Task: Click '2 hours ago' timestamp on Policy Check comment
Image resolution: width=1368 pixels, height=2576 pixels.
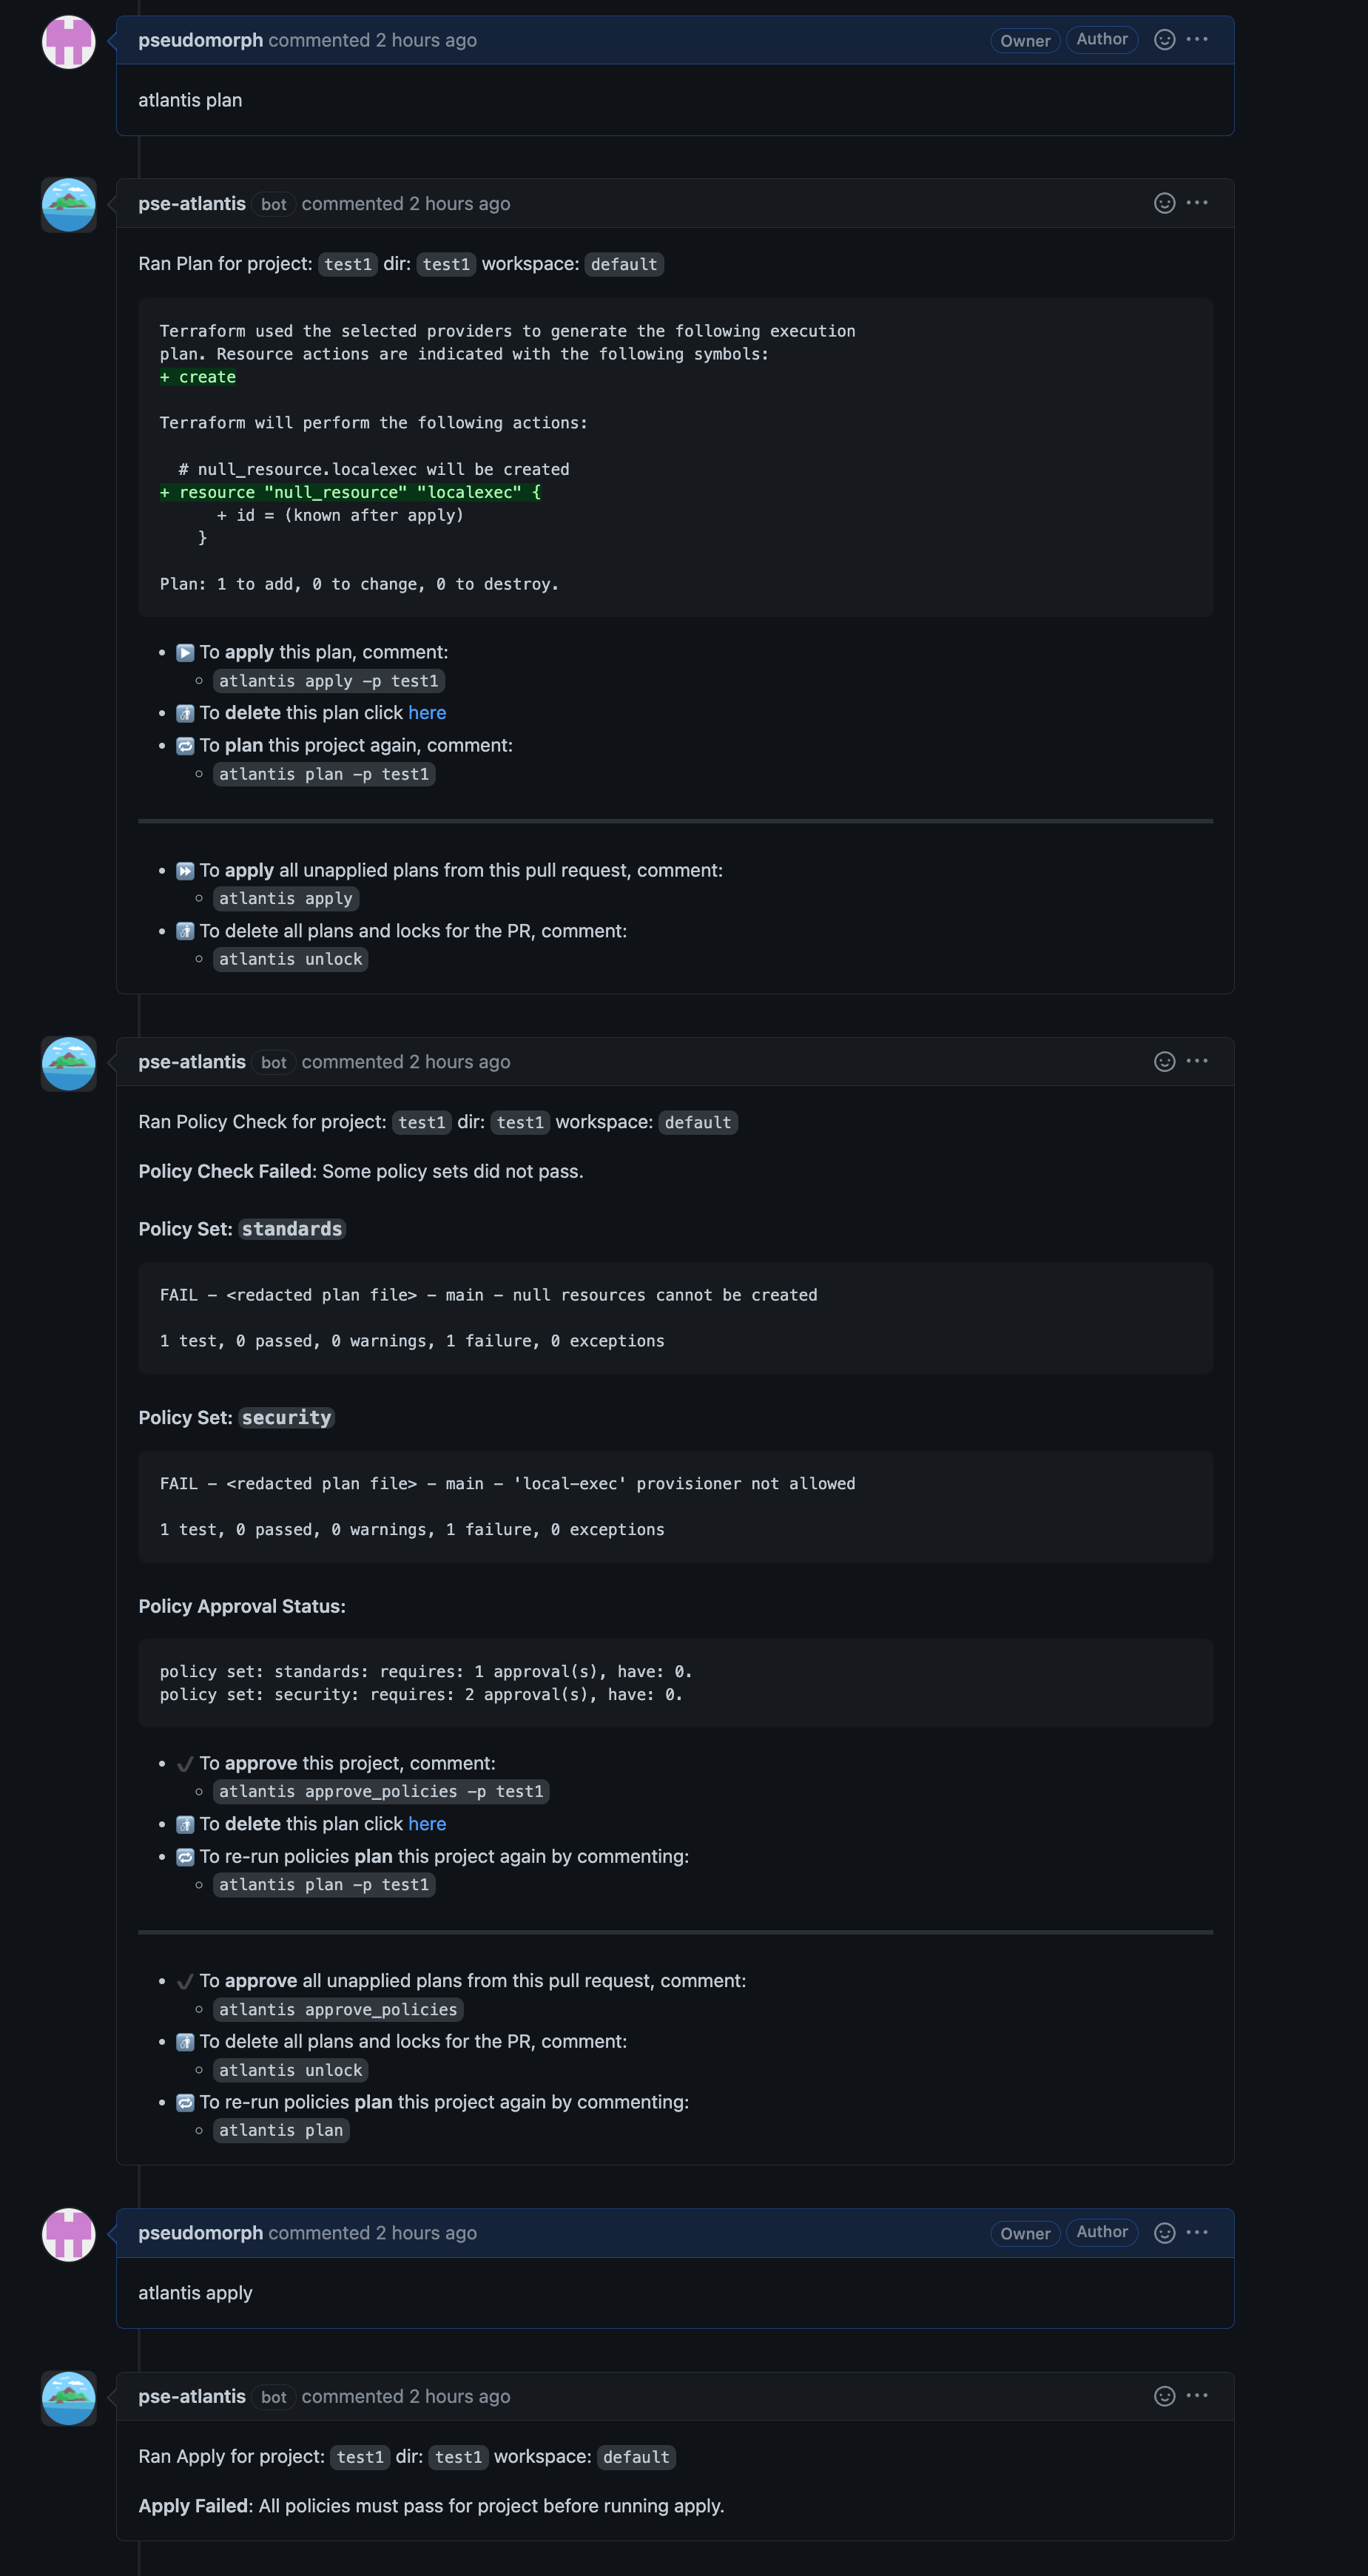Action: (459, 1062)
